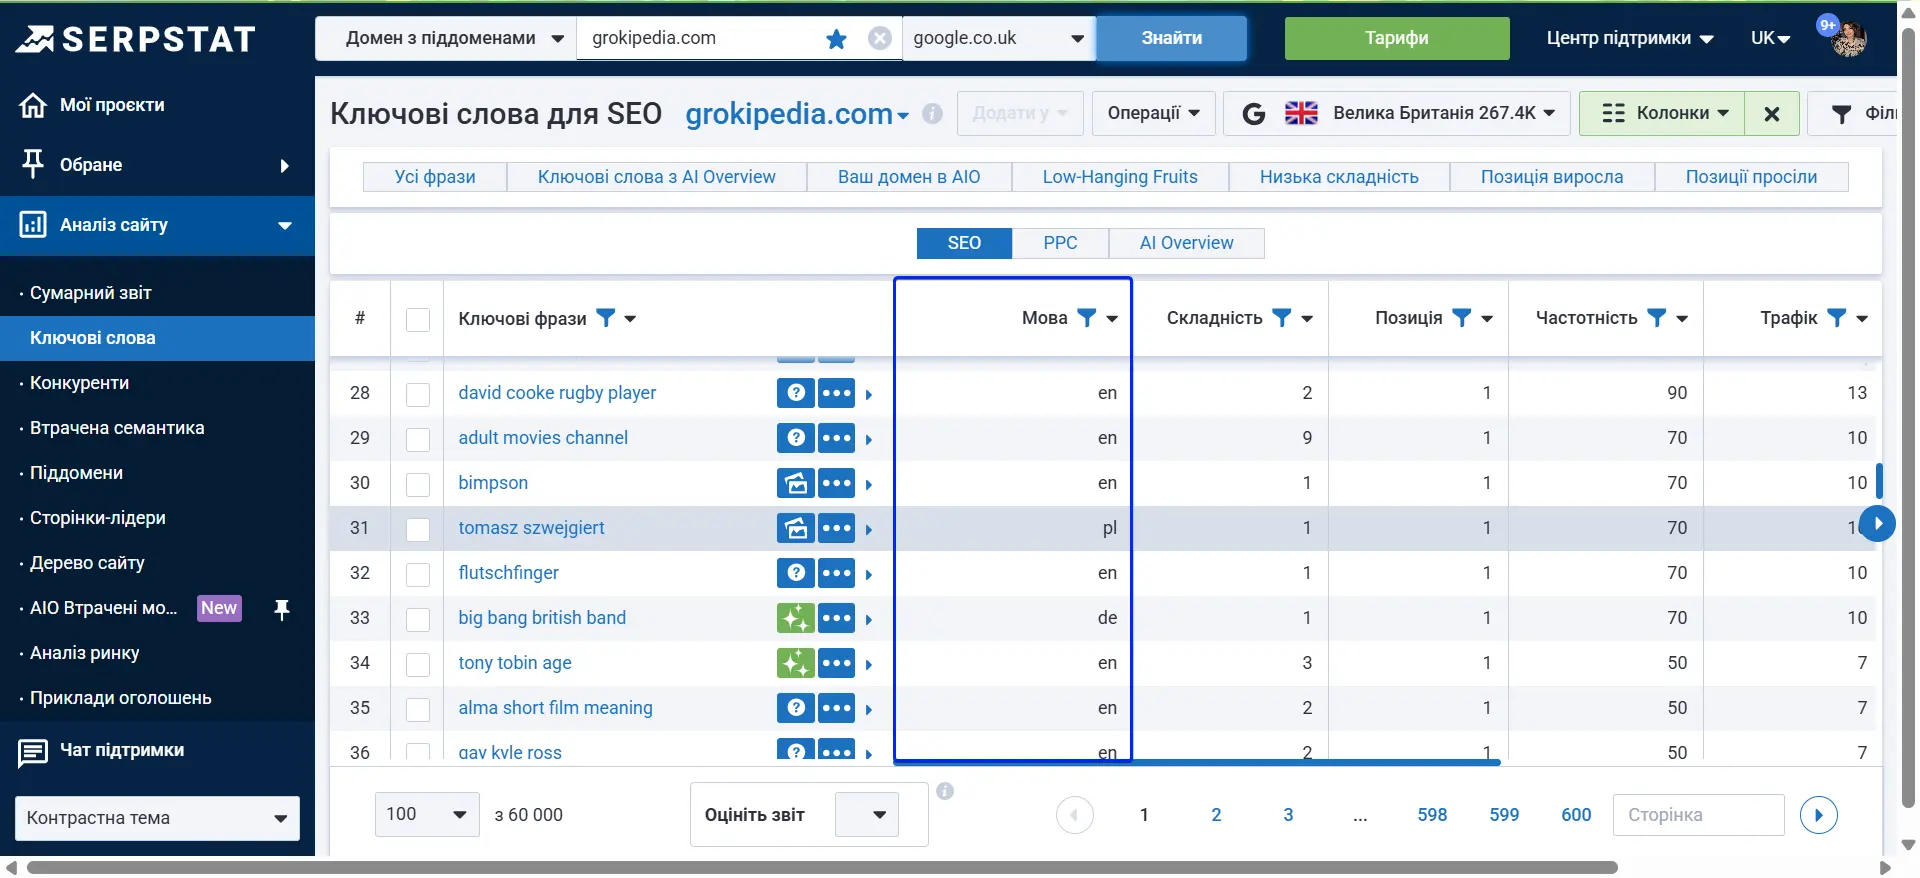Click the star favorite icon in search field

click(836, 39)
